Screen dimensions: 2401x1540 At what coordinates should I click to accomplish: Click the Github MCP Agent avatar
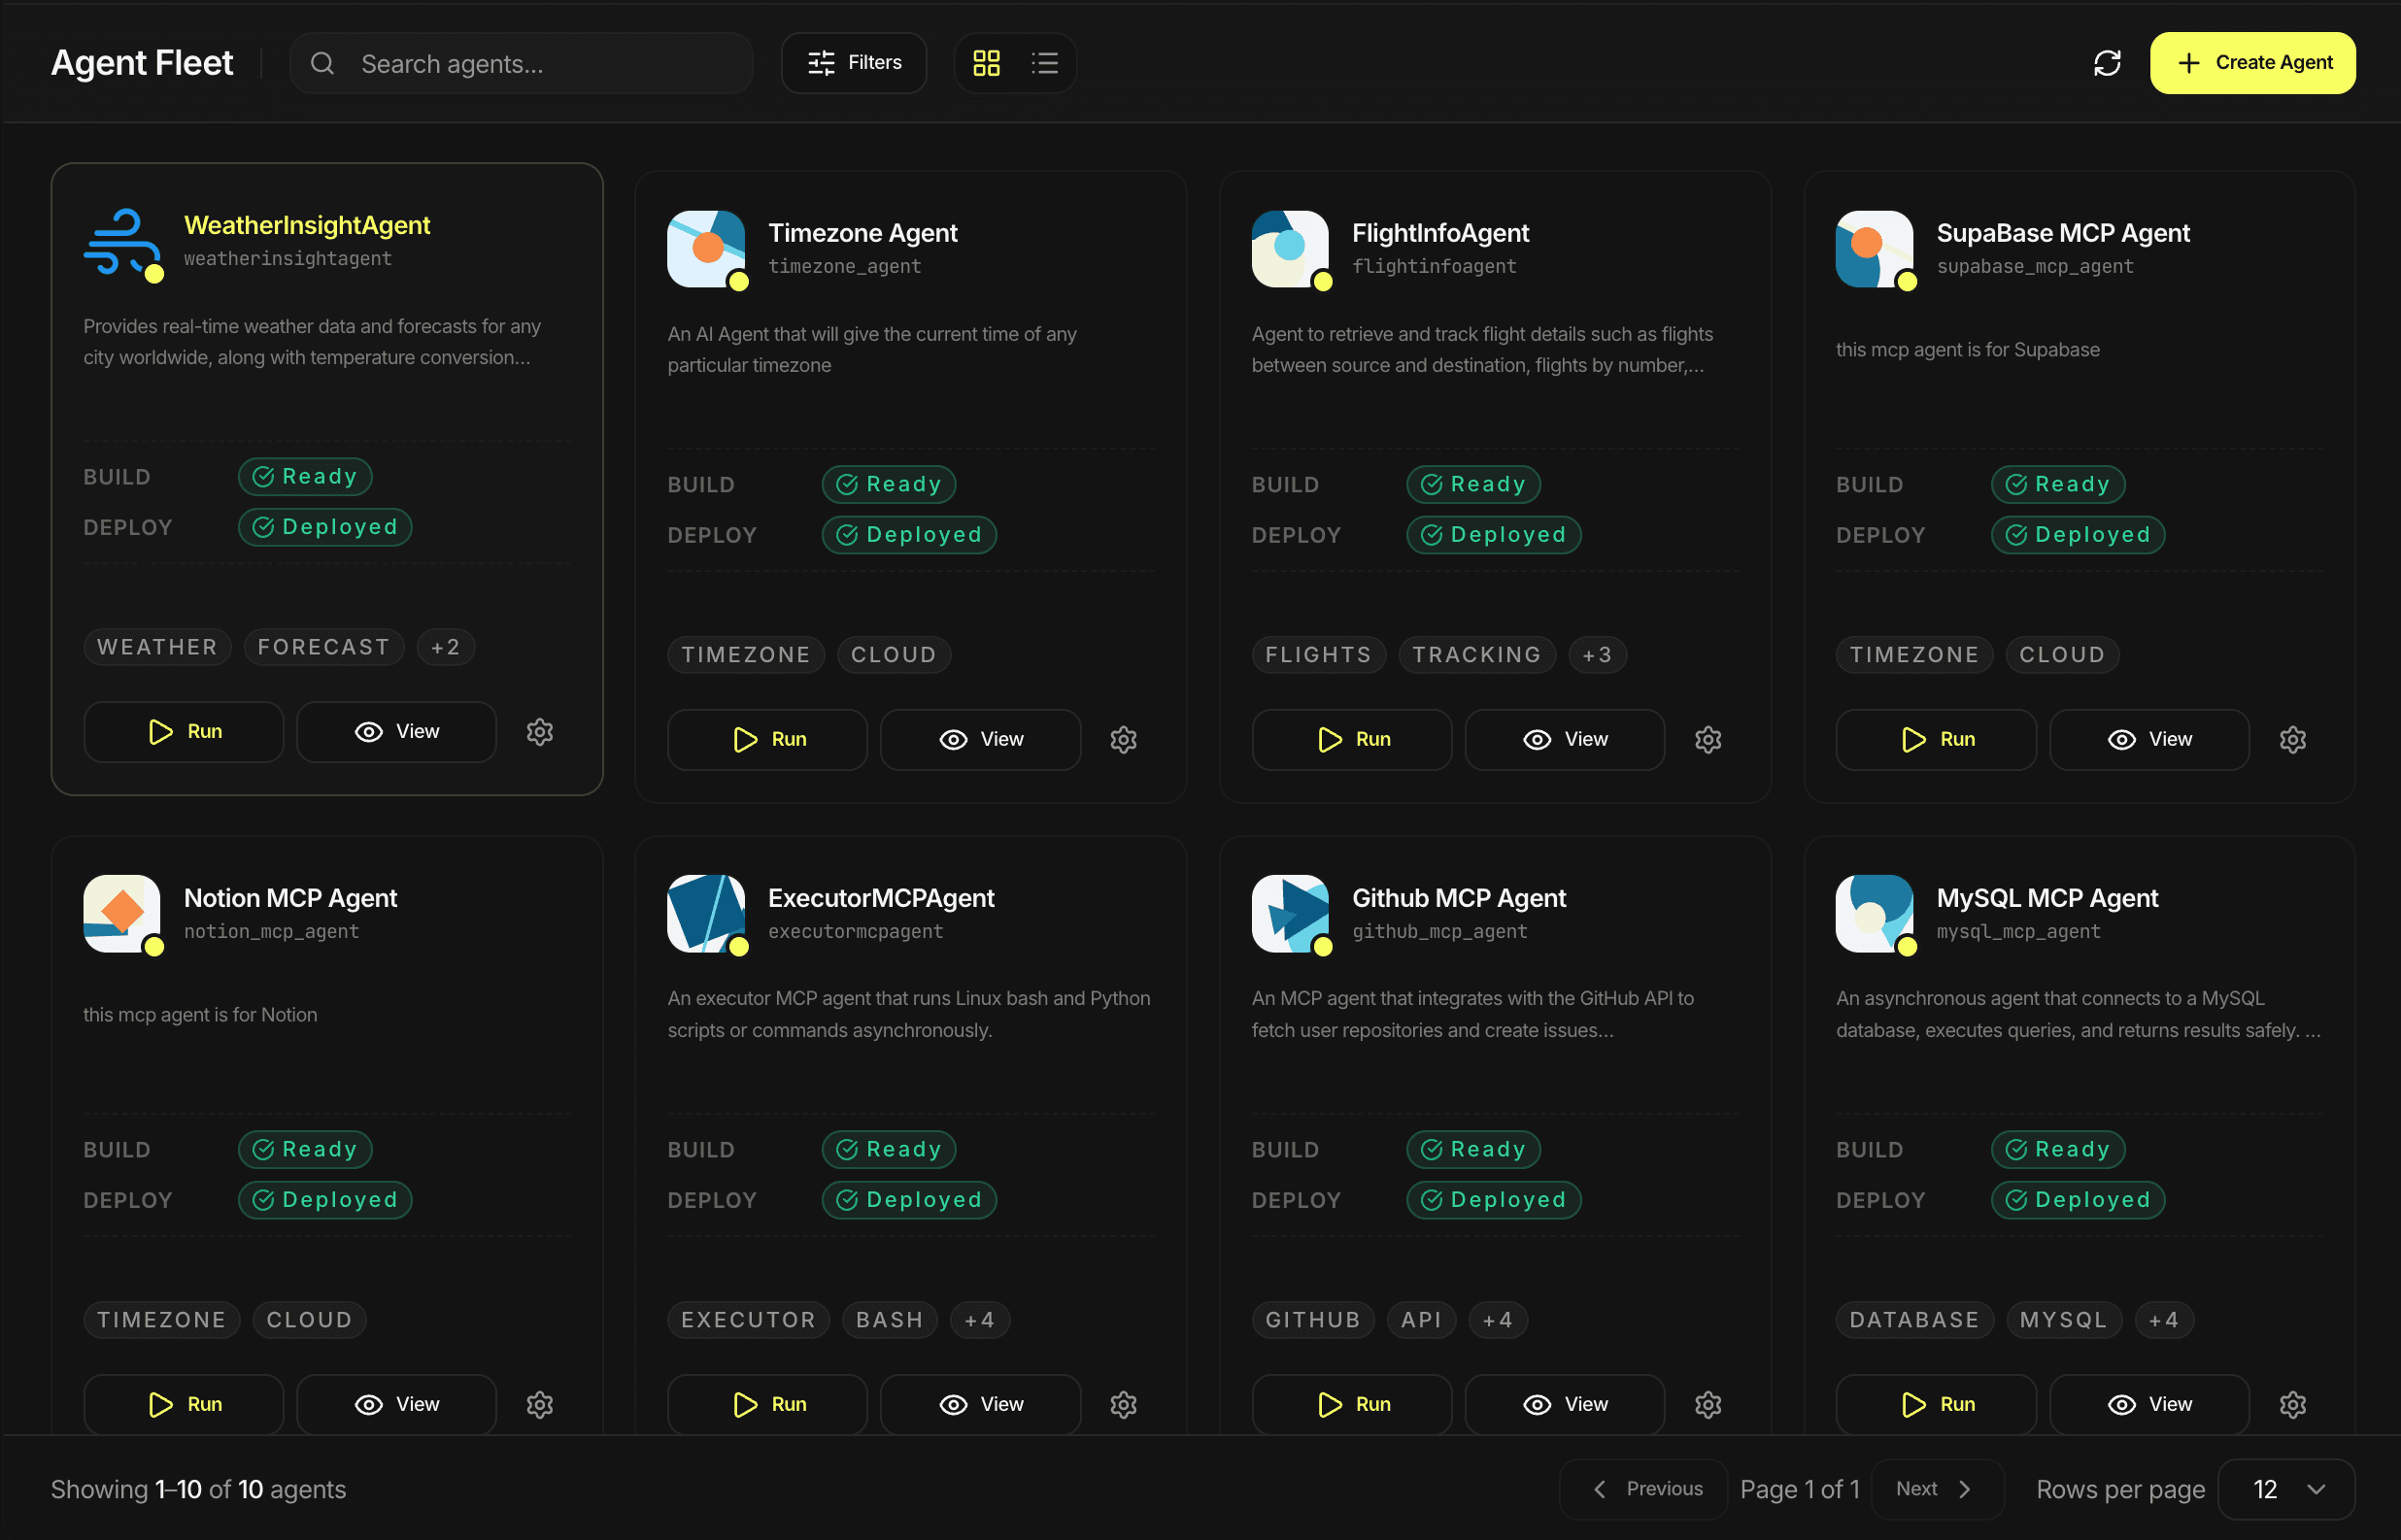click(1290, 914)
